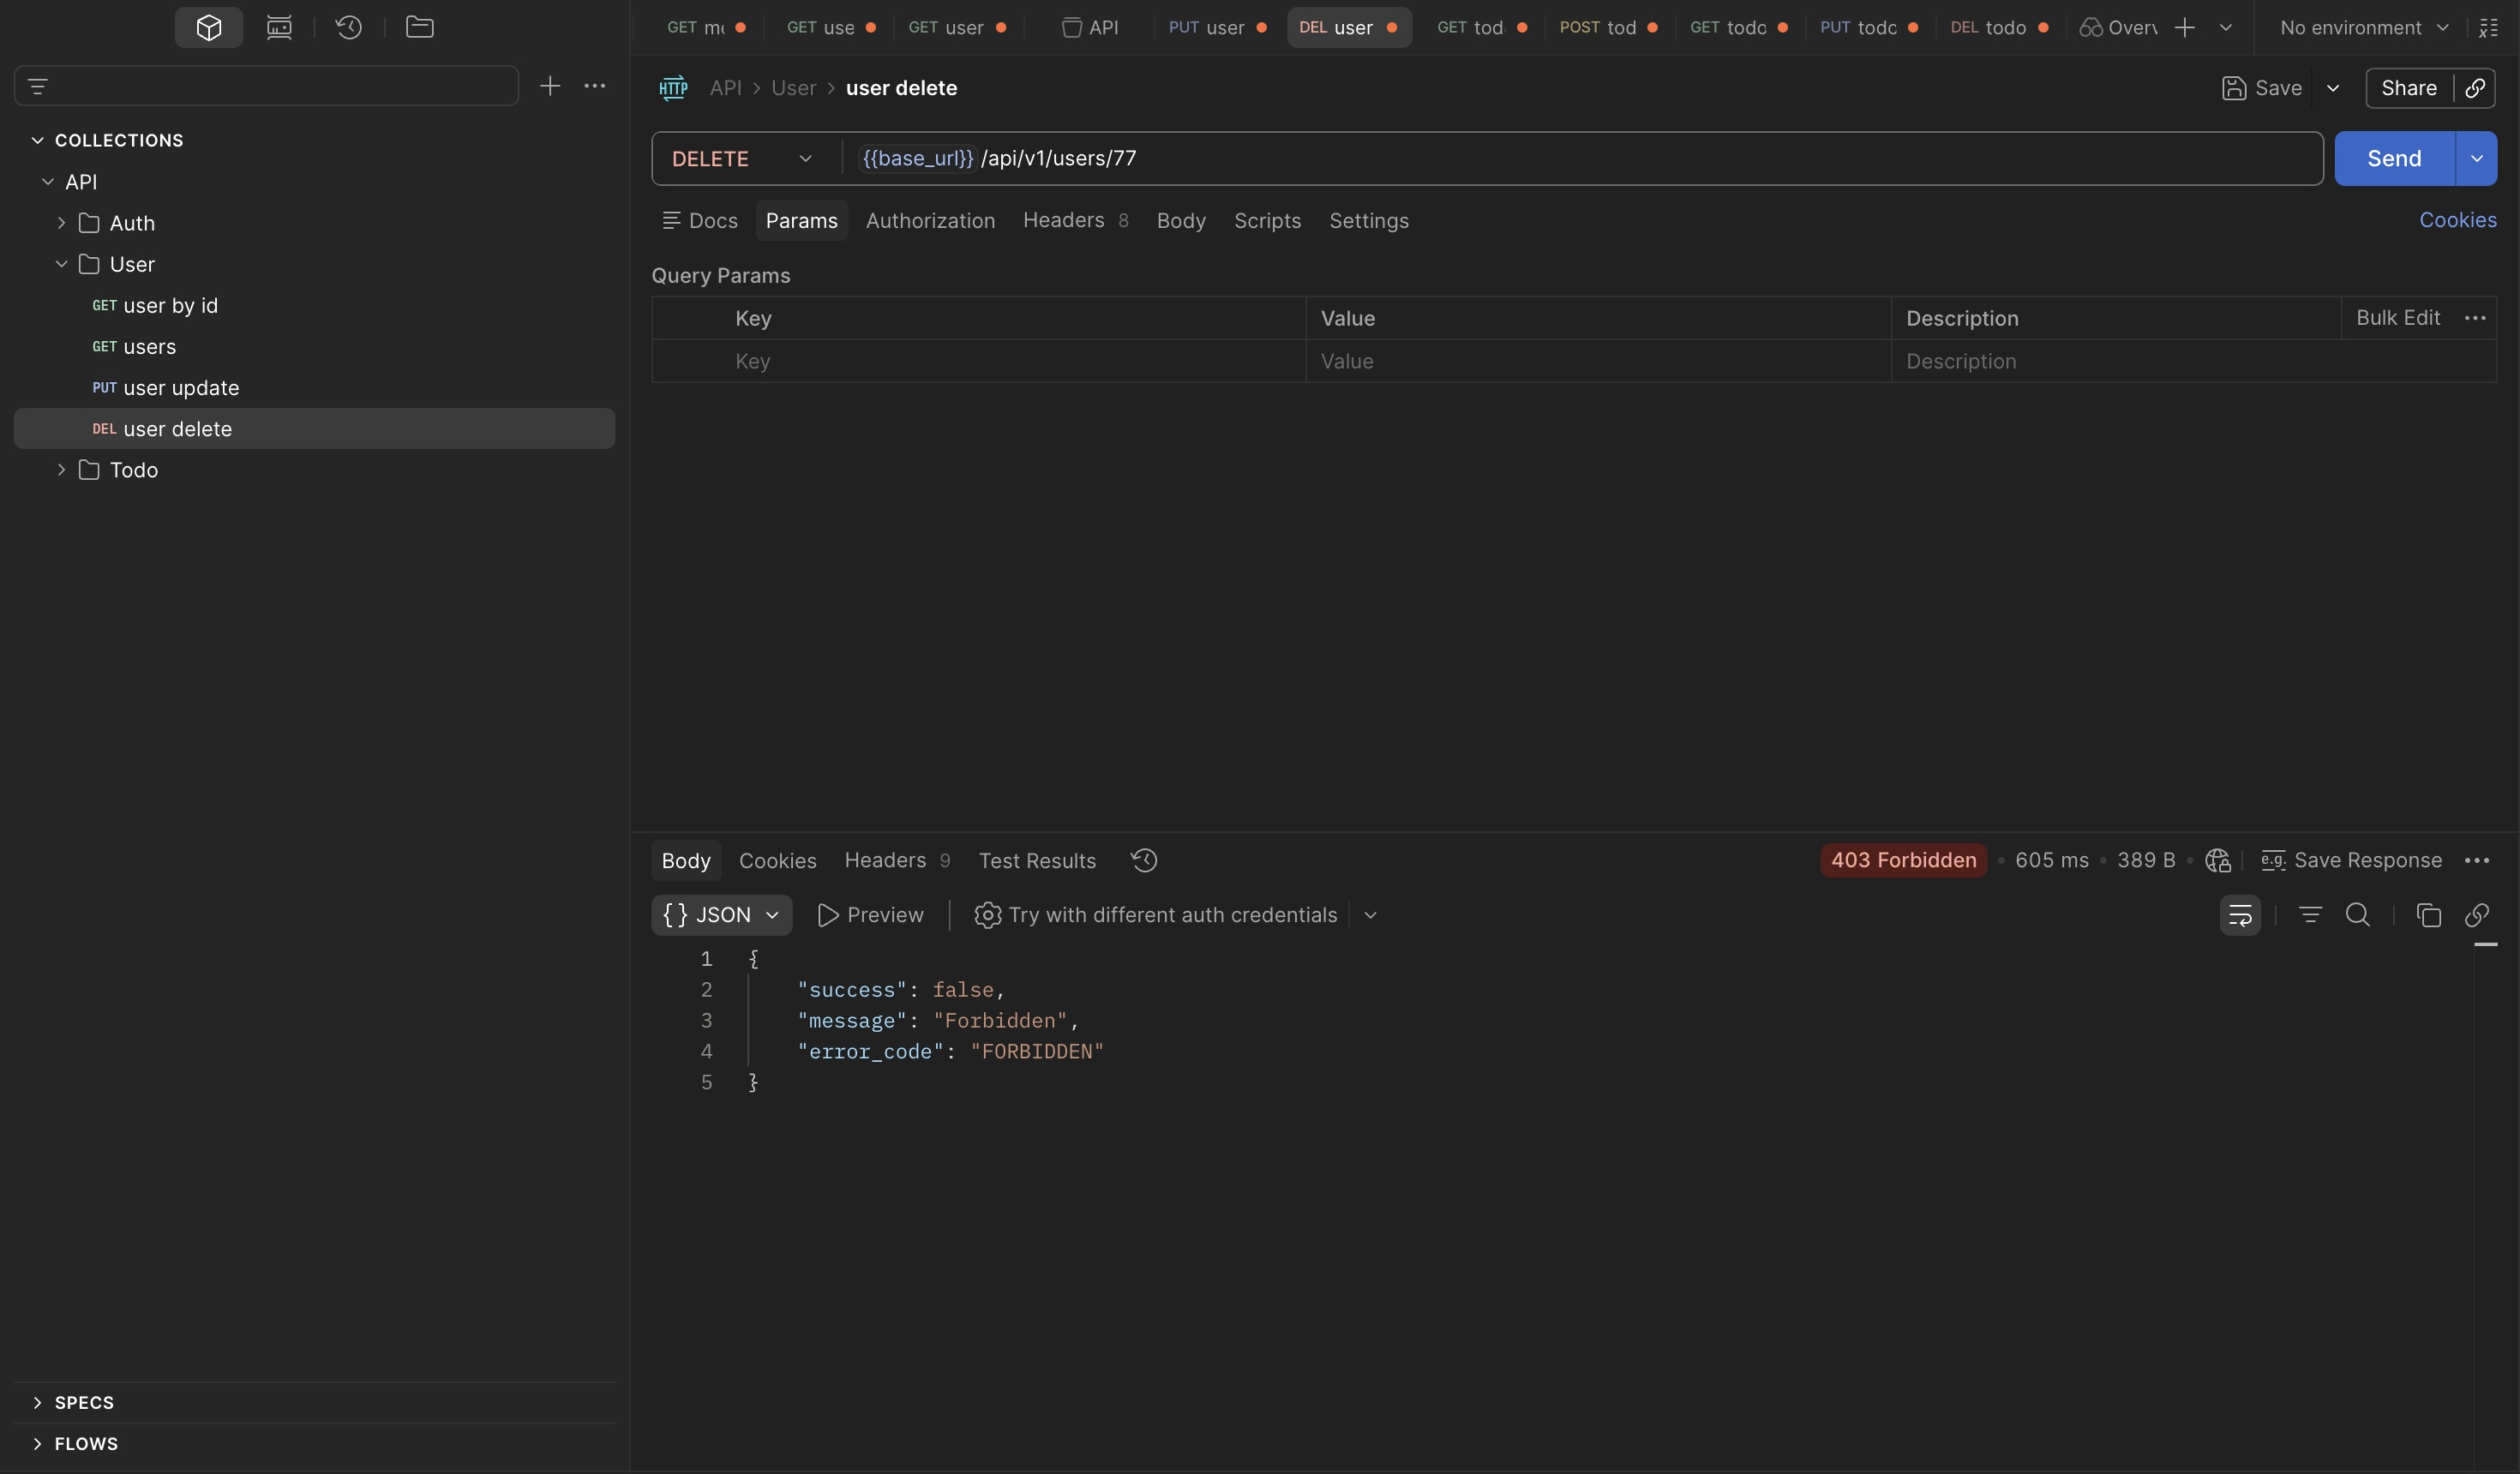Click the filter icon in sidebar search
The width and height of the screenshot is (2520, 1474).
tap(38, 86)
